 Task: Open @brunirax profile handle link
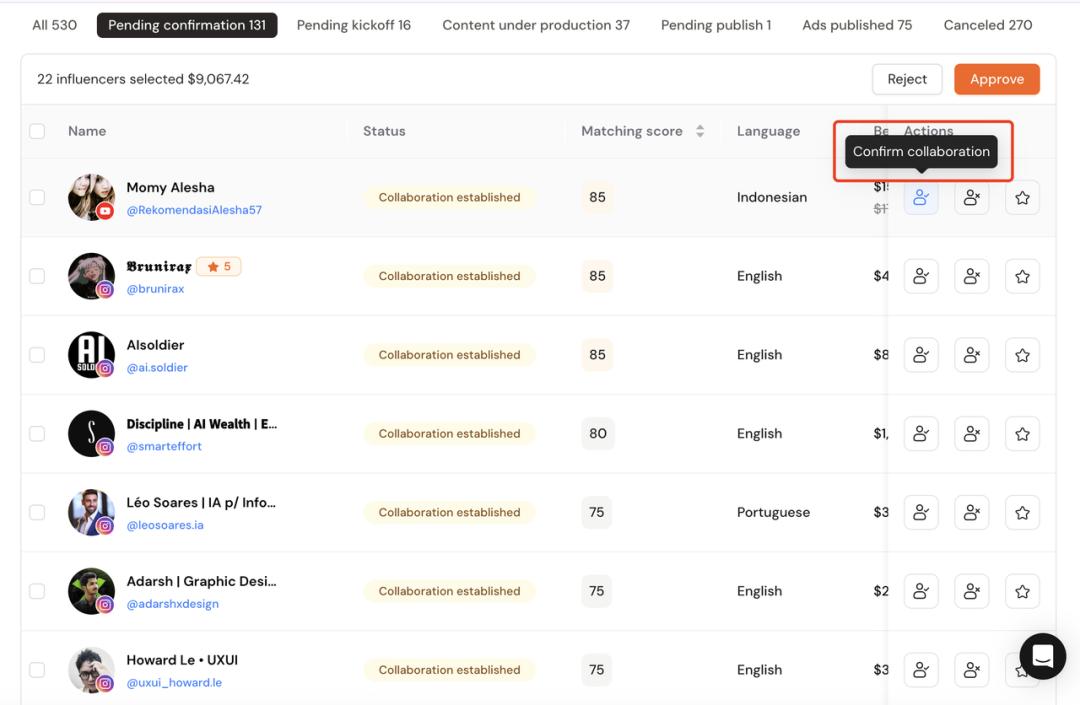tap(155, 289)
